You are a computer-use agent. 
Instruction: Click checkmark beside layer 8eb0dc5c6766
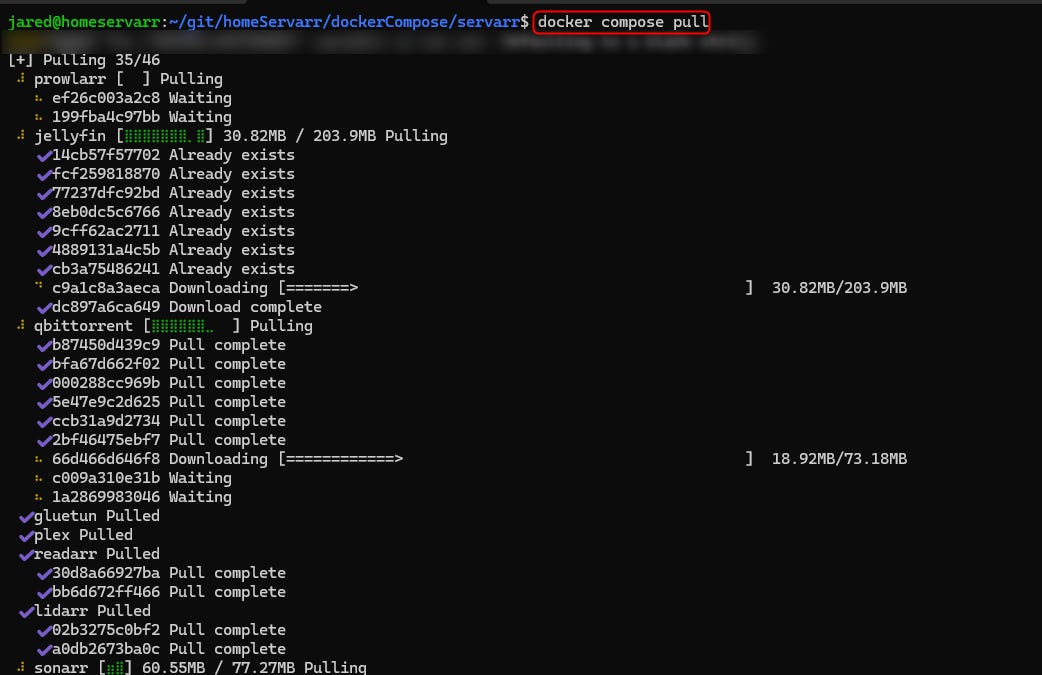pyautogui.click(x=44, y=213)
